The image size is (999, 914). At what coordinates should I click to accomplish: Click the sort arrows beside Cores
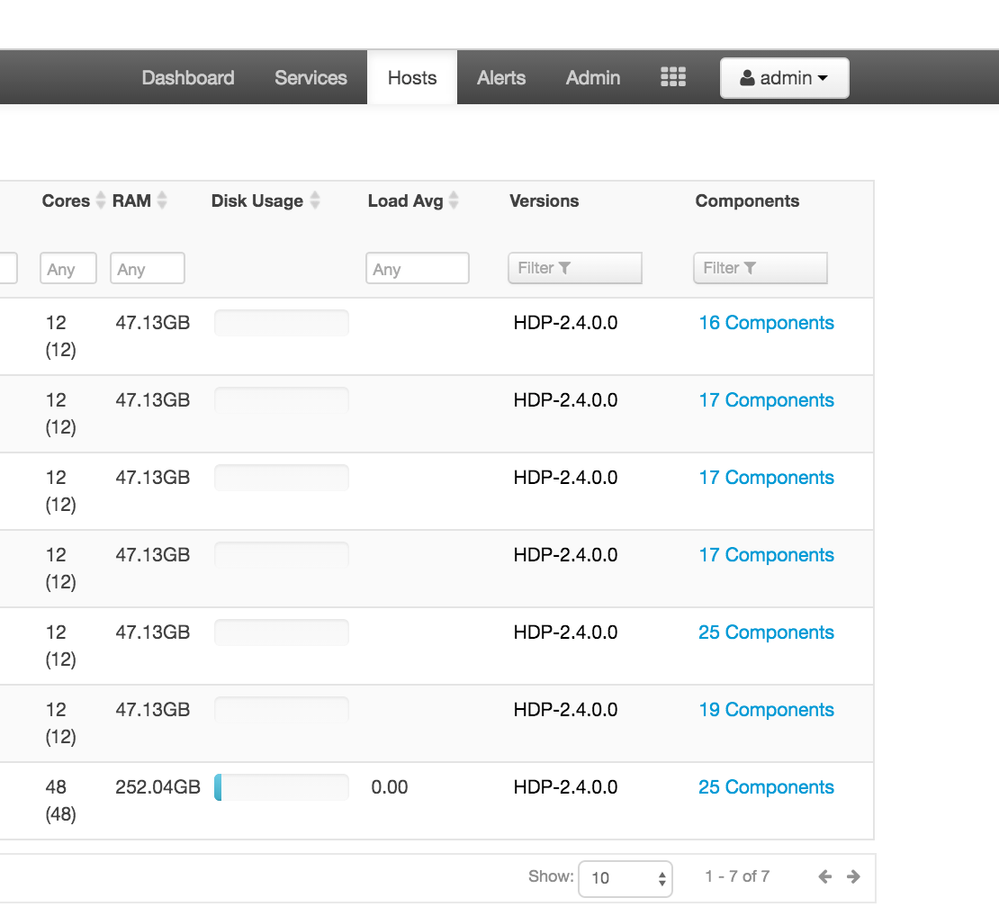click(100, 201)
